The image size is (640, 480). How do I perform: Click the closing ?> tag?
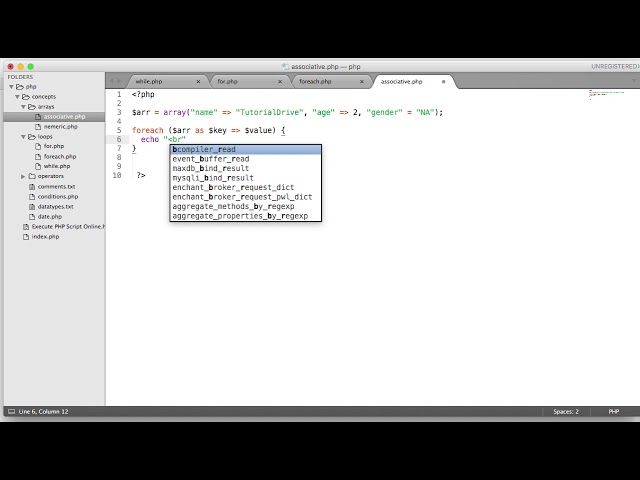141,175
